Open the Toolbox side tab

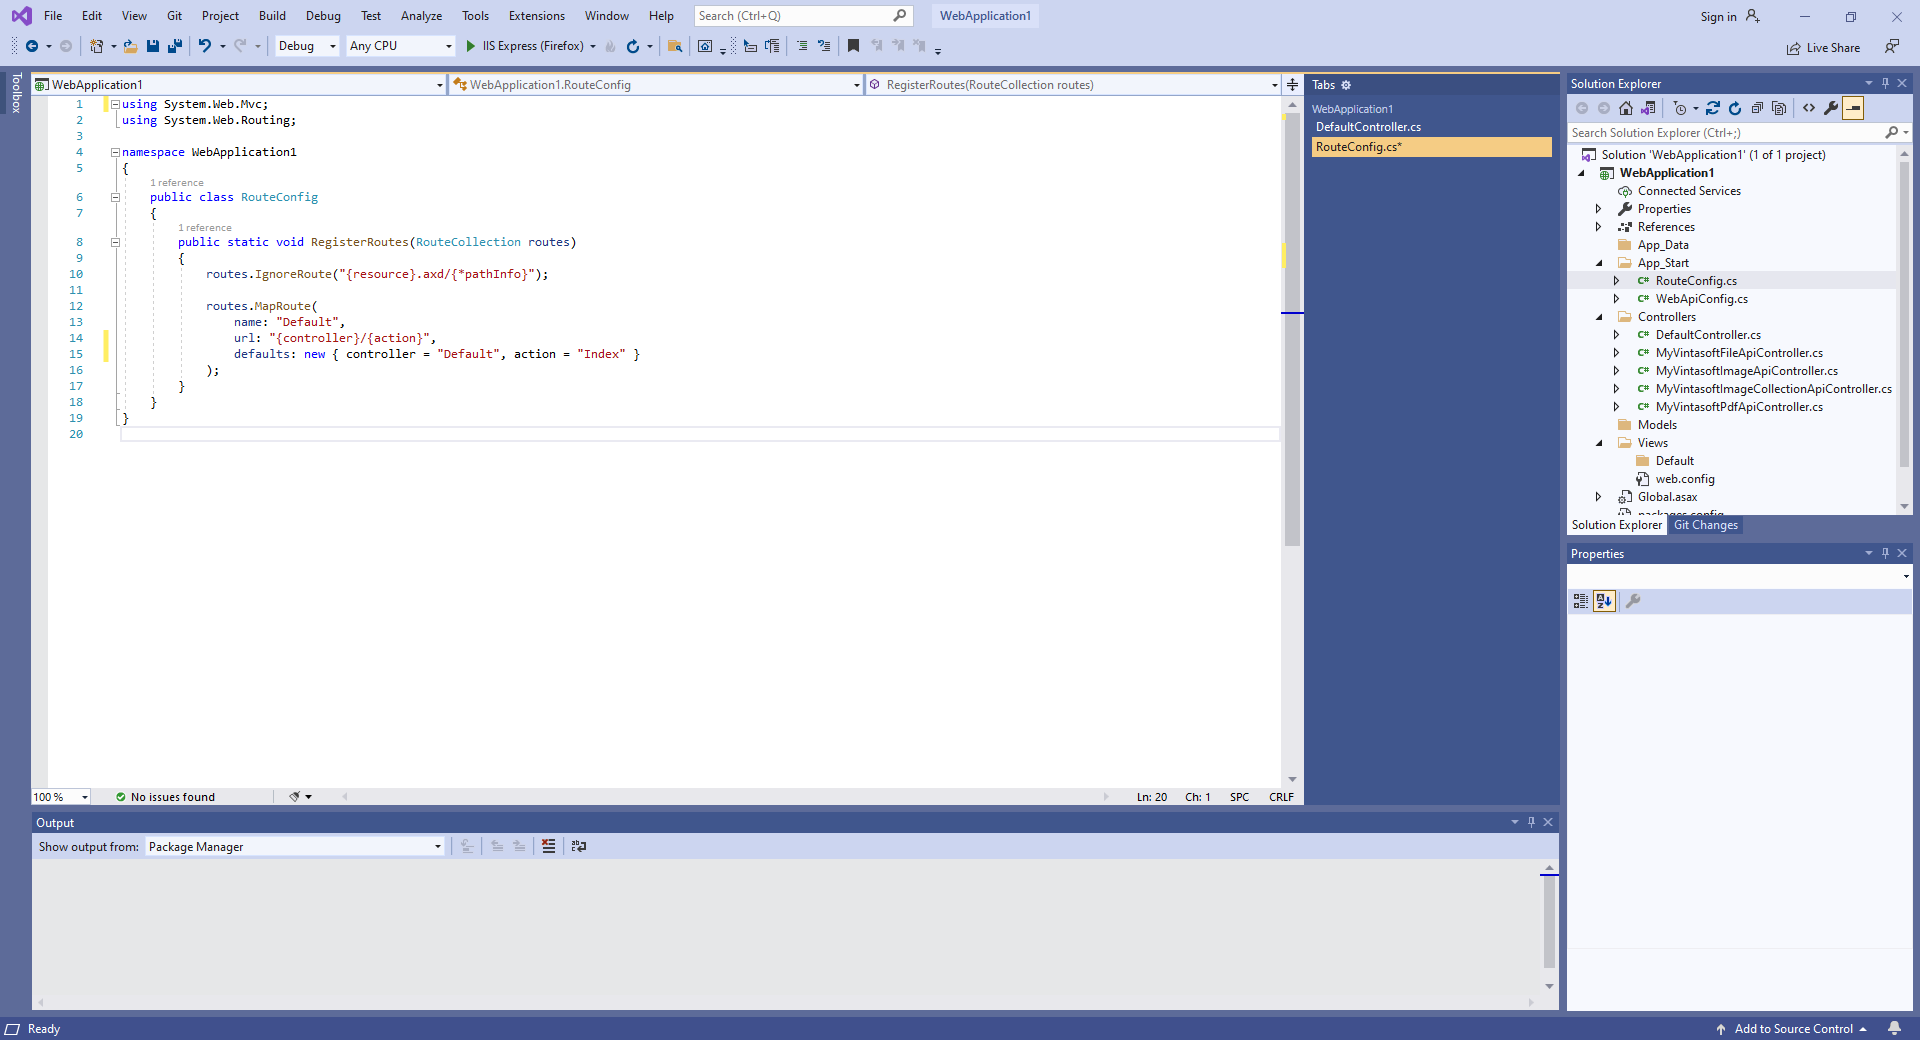coord(16,92)
